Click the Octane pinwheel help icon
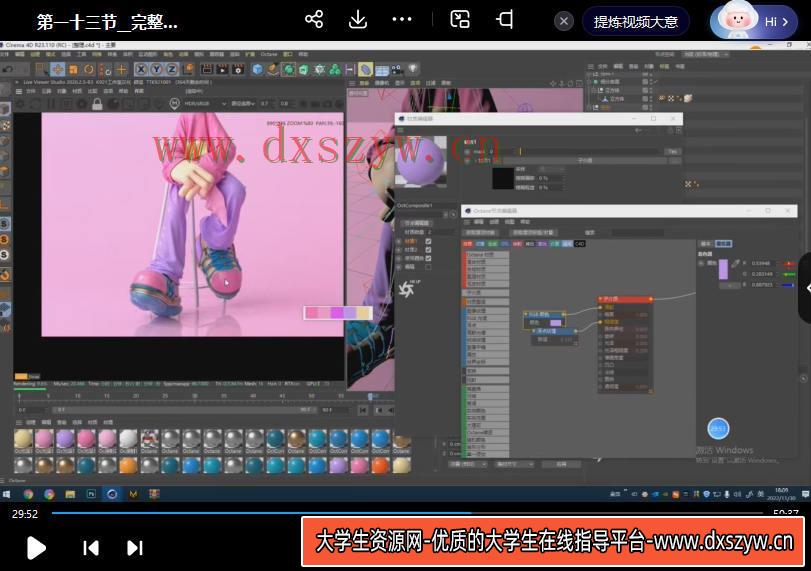 point(406,289)
